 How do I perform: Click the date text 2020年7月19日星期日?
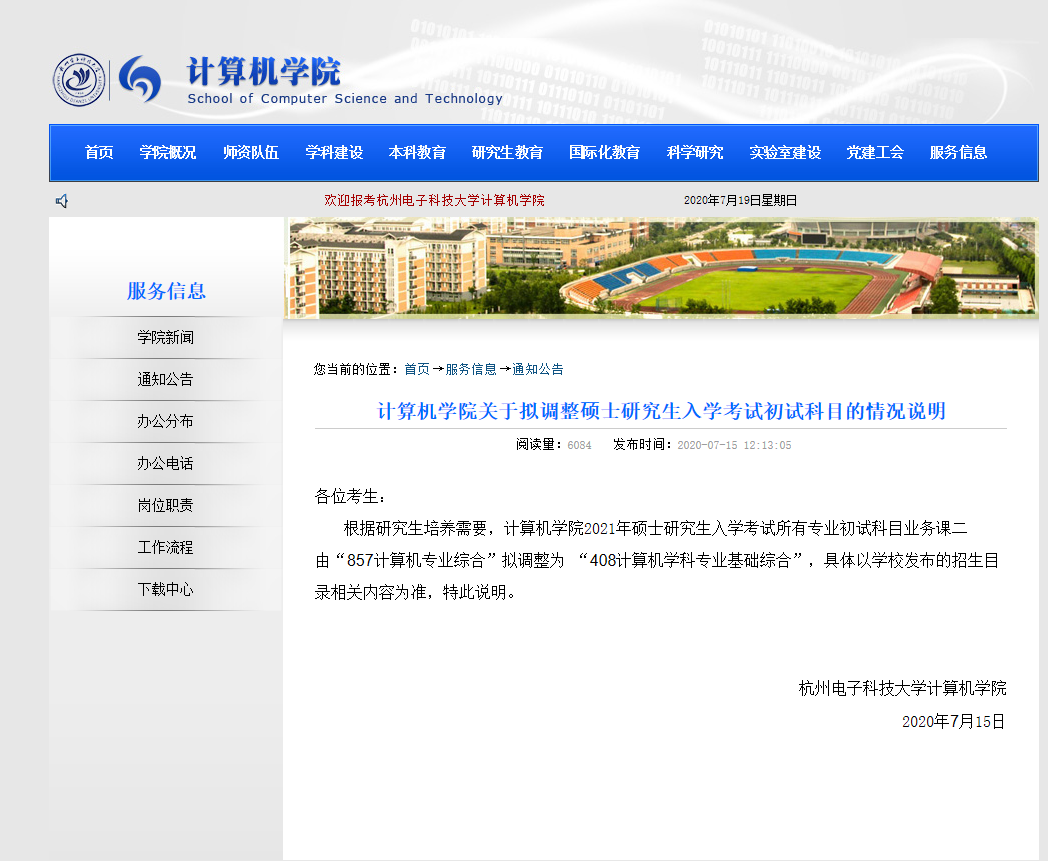point(741,201)
